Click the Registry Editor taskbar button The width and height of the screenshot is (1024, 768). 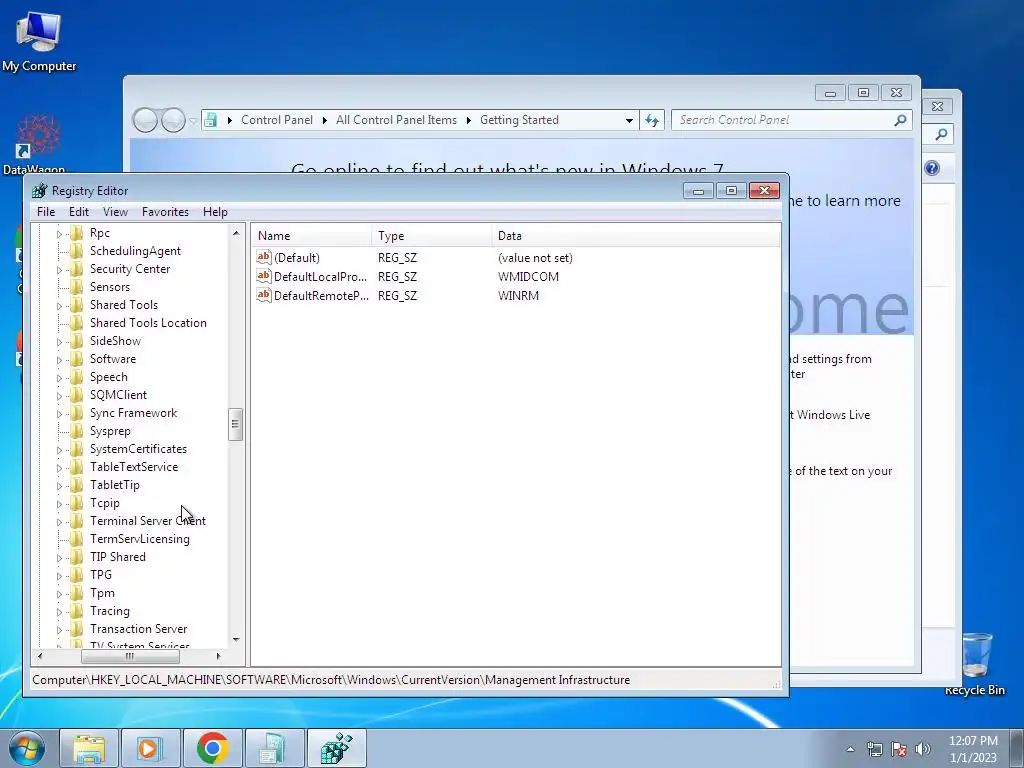click(336, 748)
